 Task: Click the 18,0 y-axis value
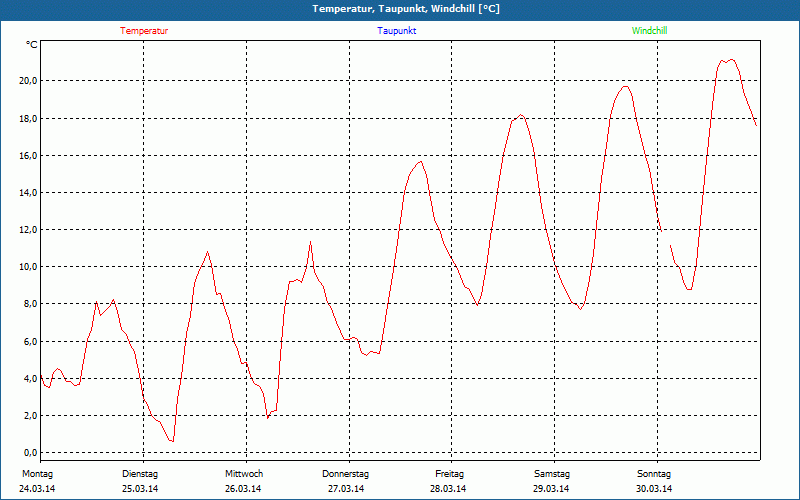(x=28, y=118)
